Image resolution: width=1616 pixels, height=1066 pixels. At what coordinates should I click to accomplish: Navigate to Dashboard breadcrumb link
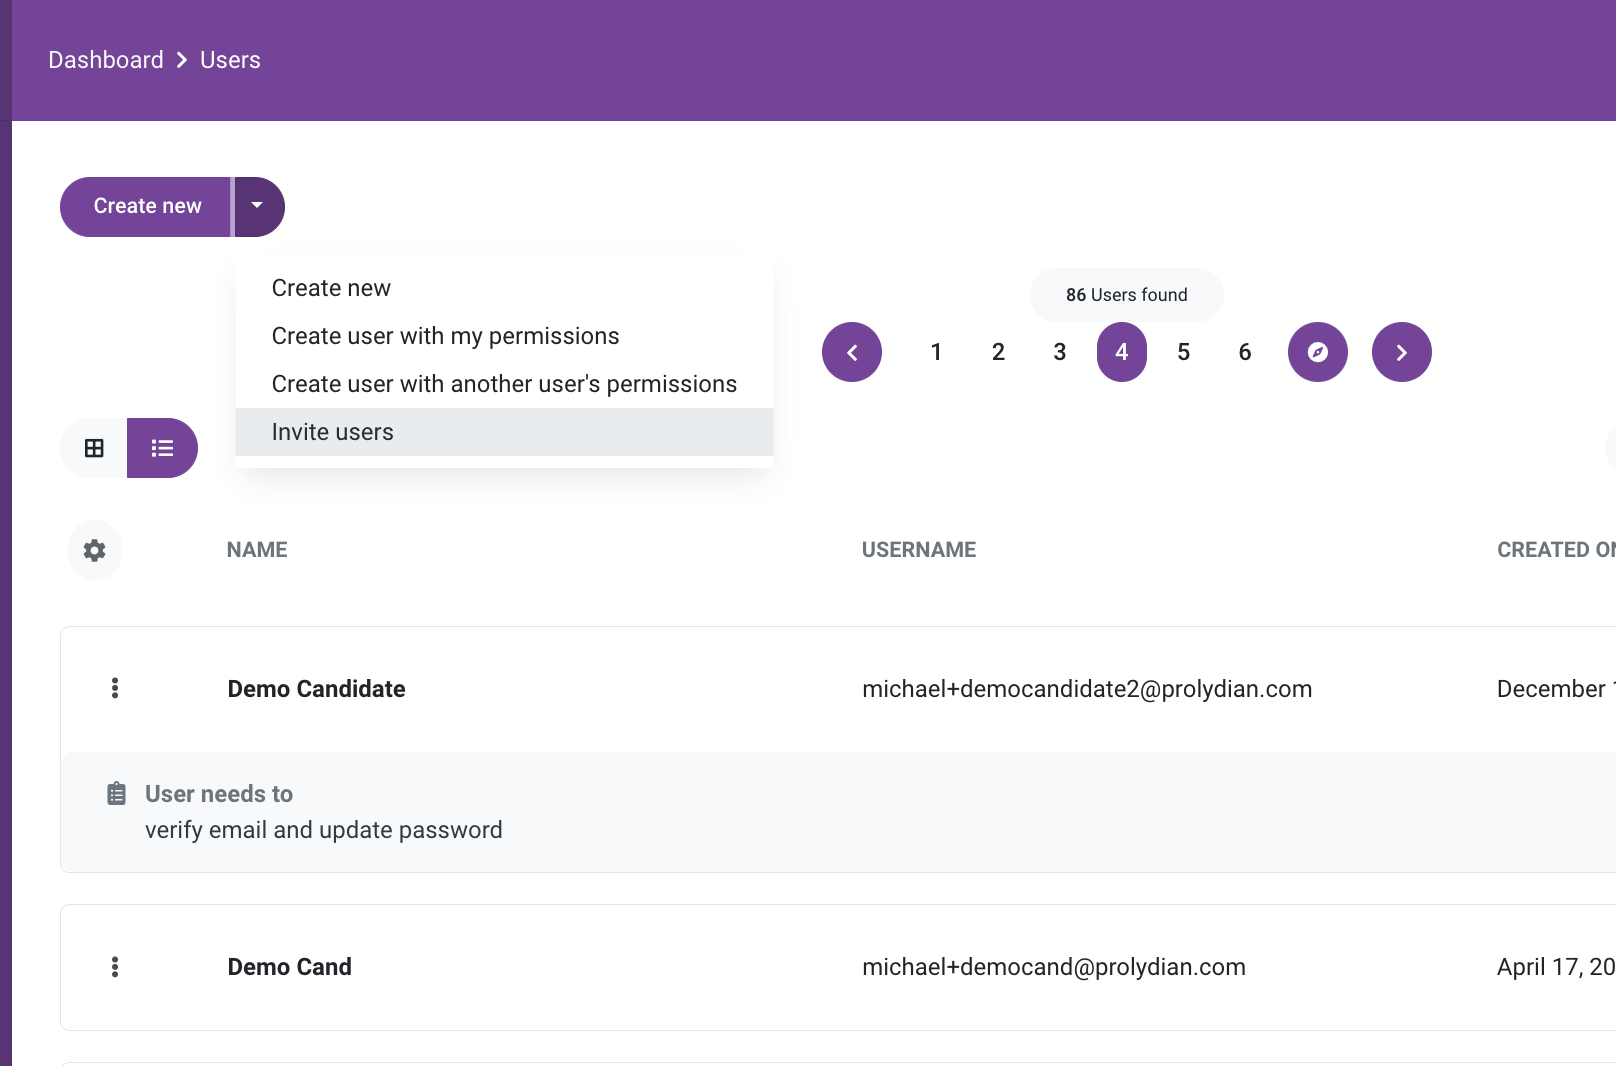click(x=106, y=60)
